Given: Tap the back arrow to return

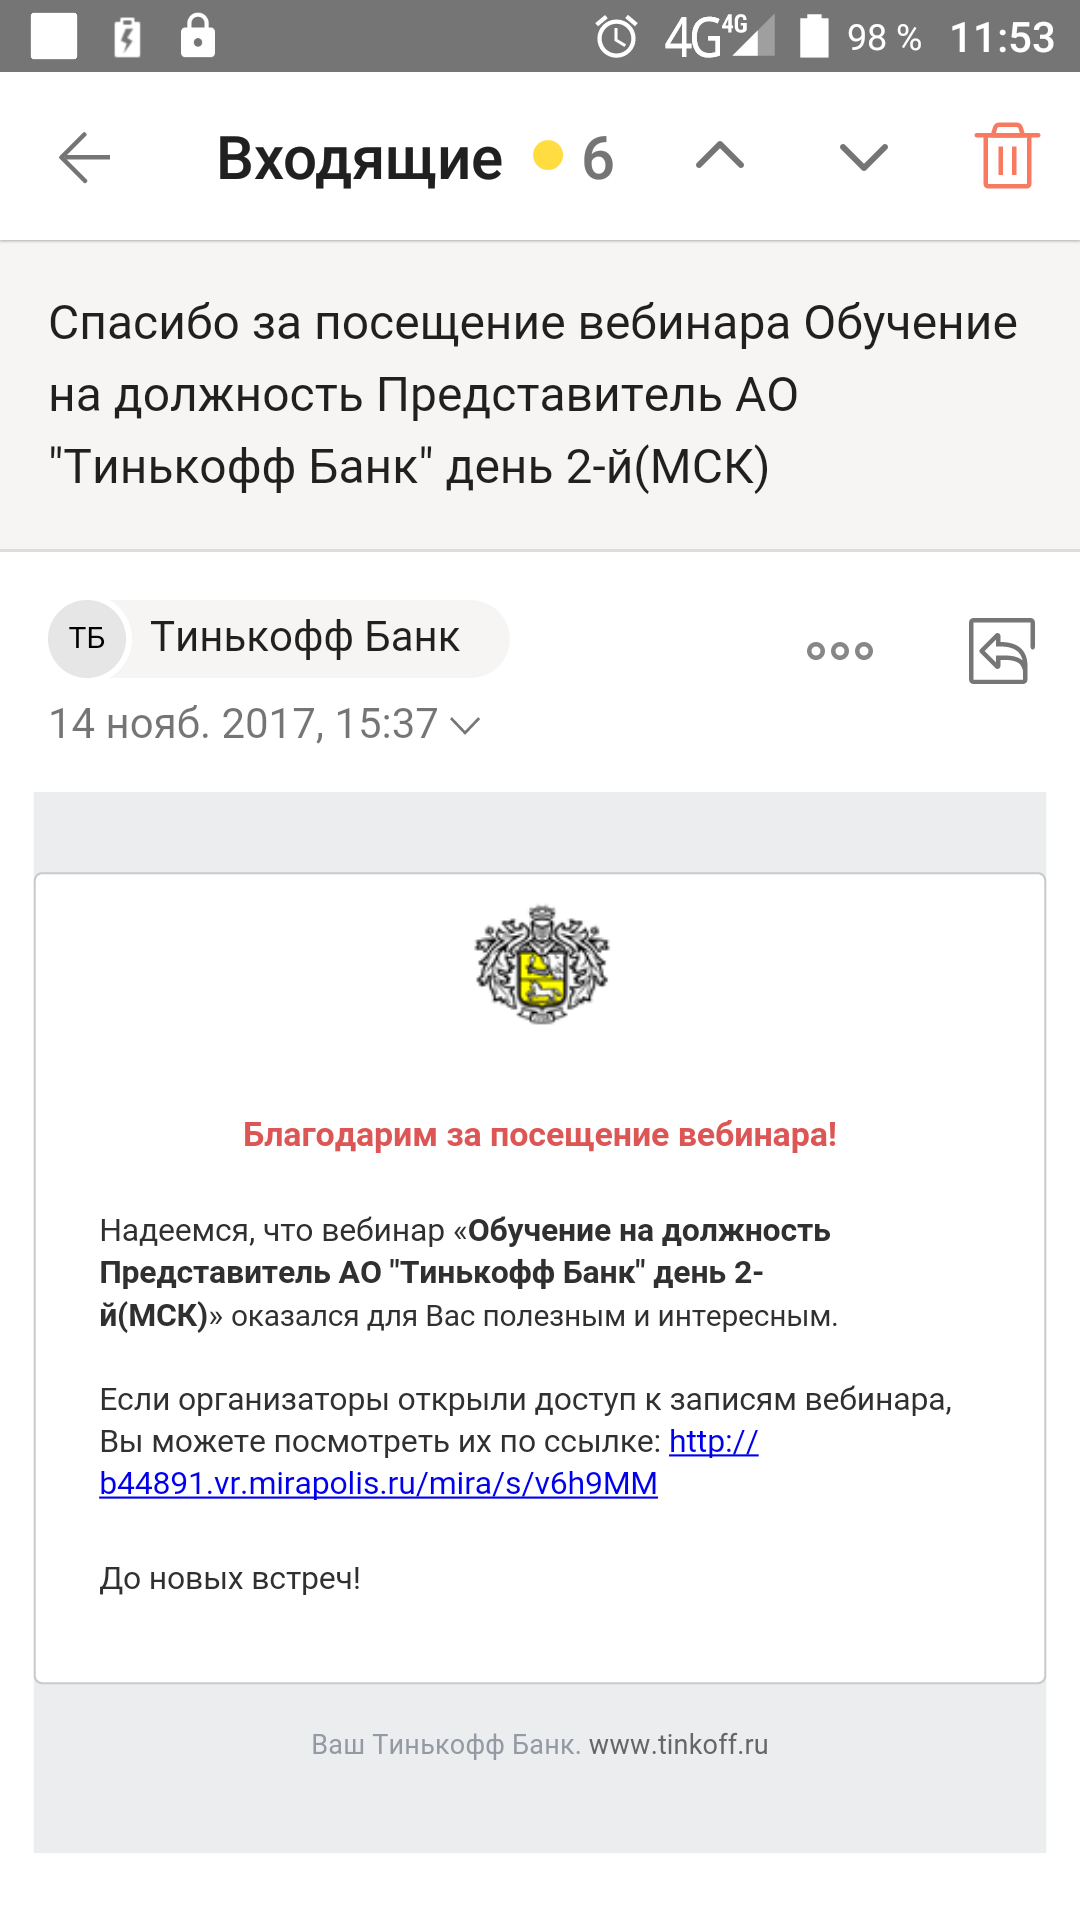Looking at the screenshot, I should (x=84, y=158).
